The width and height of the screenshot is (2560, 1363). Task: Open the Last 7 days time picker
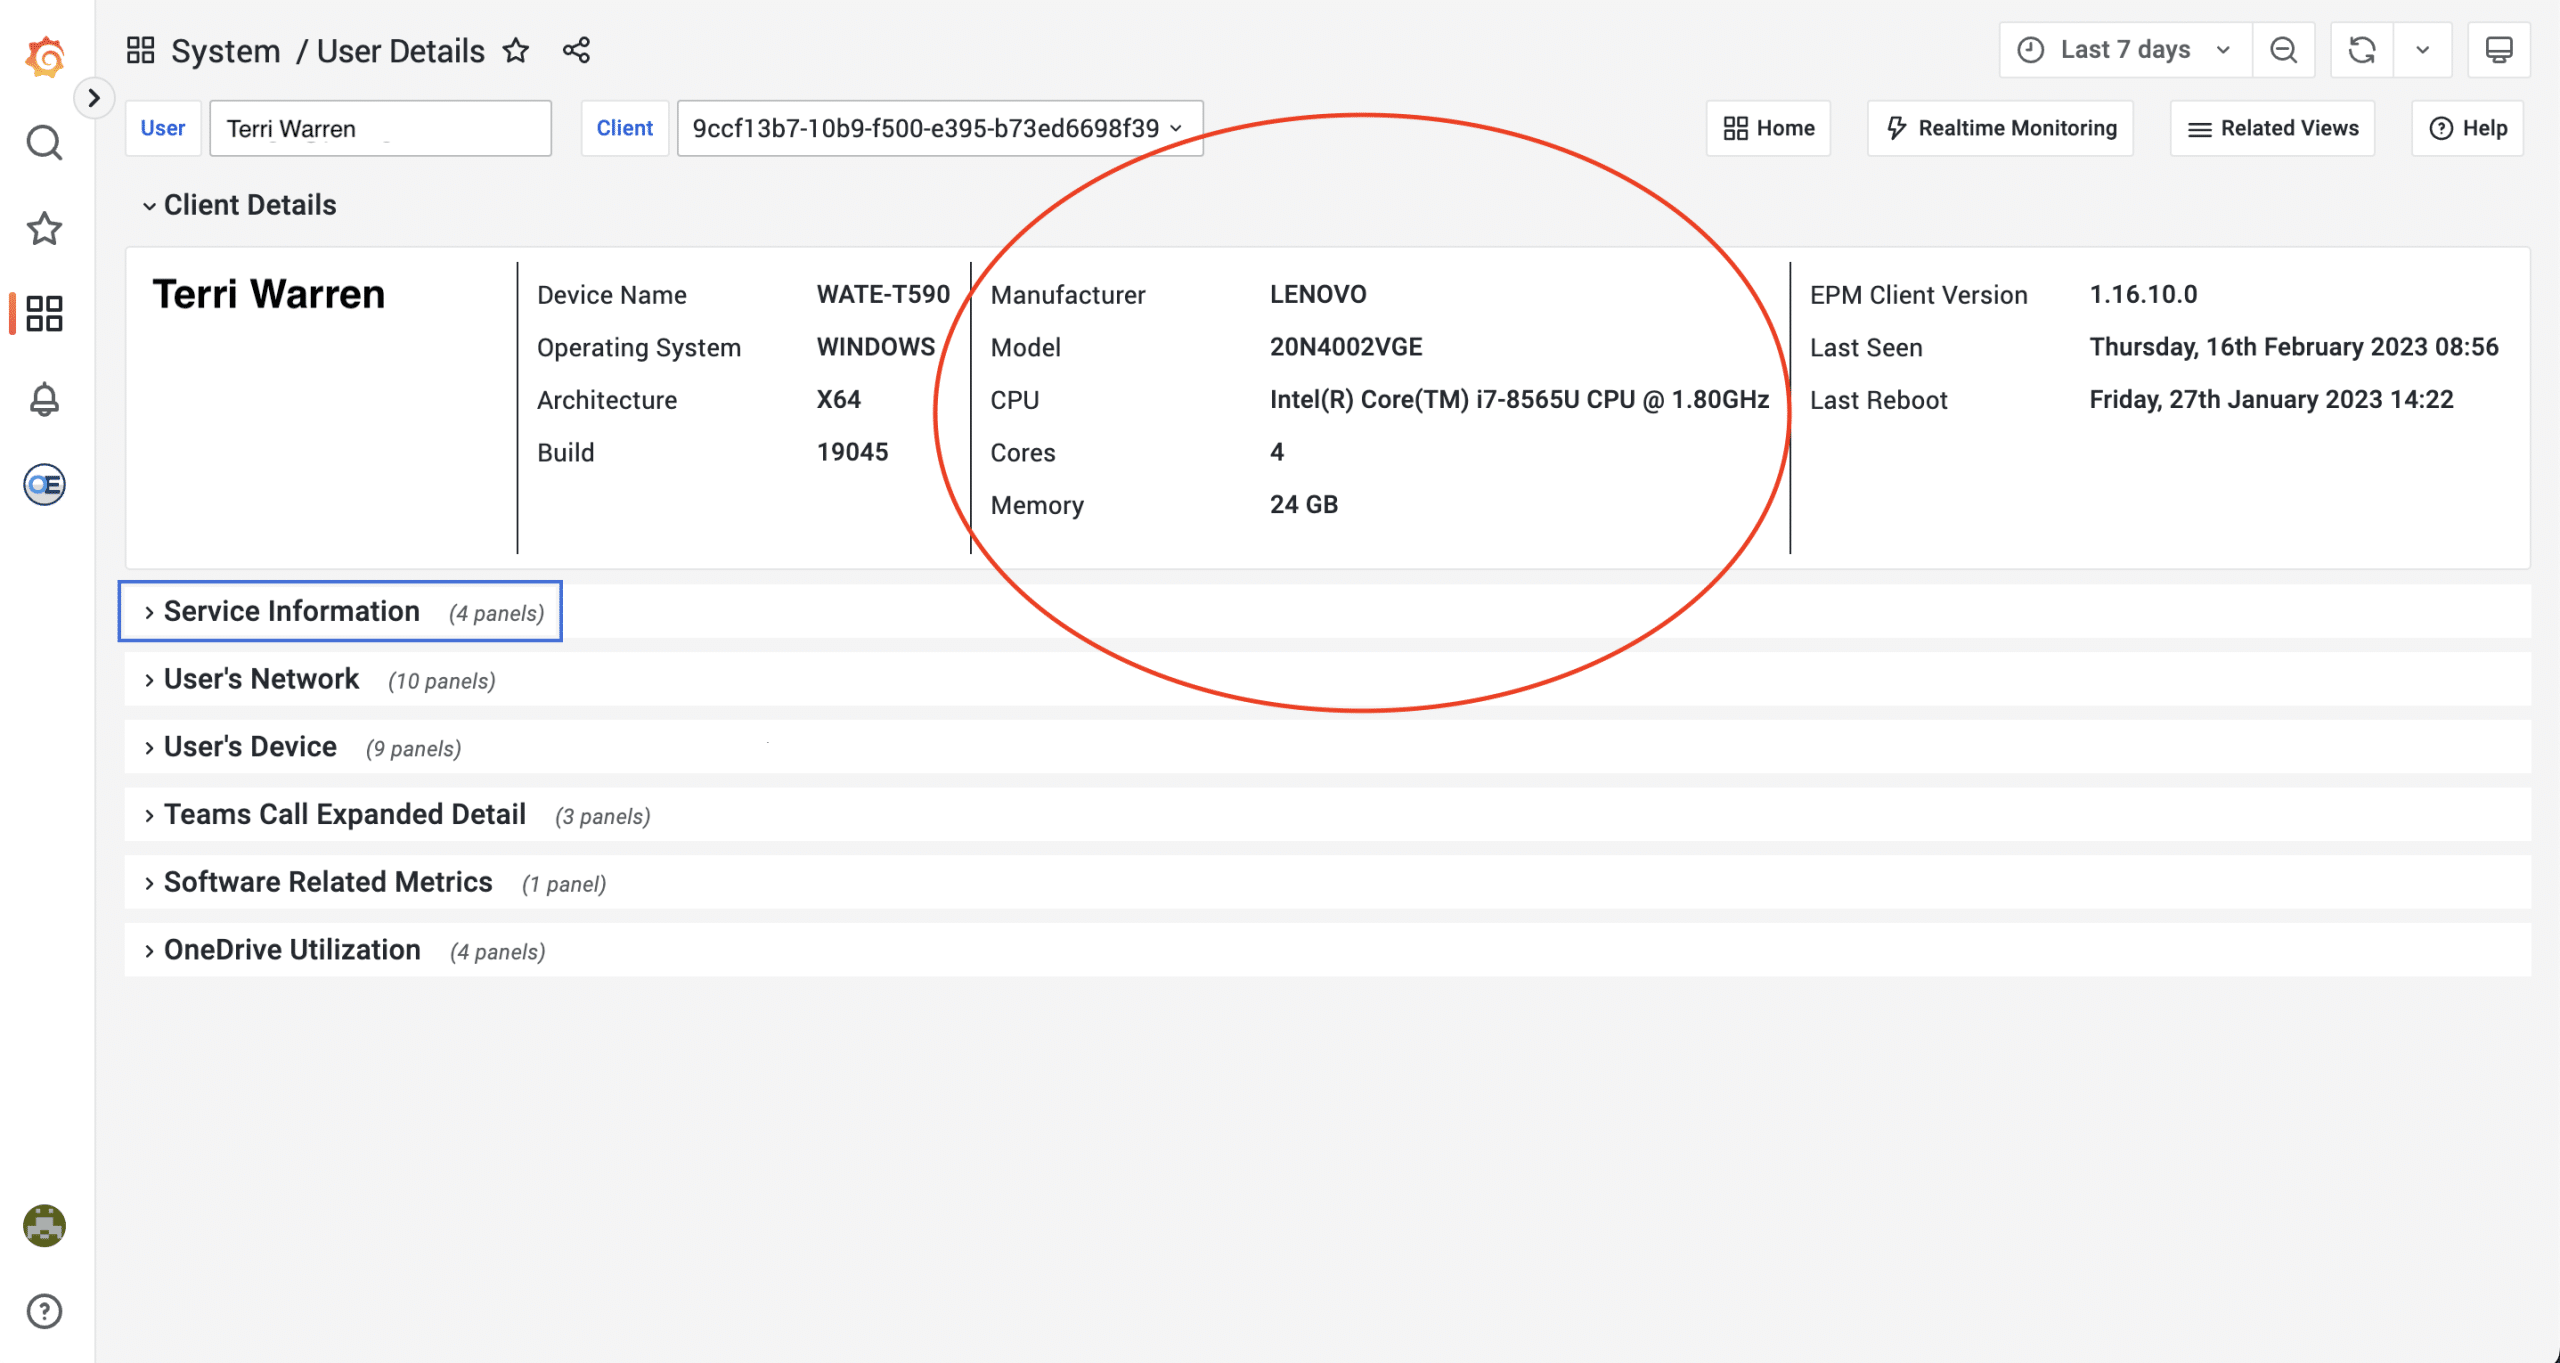pyautogui.click(x=2125, y=50)
